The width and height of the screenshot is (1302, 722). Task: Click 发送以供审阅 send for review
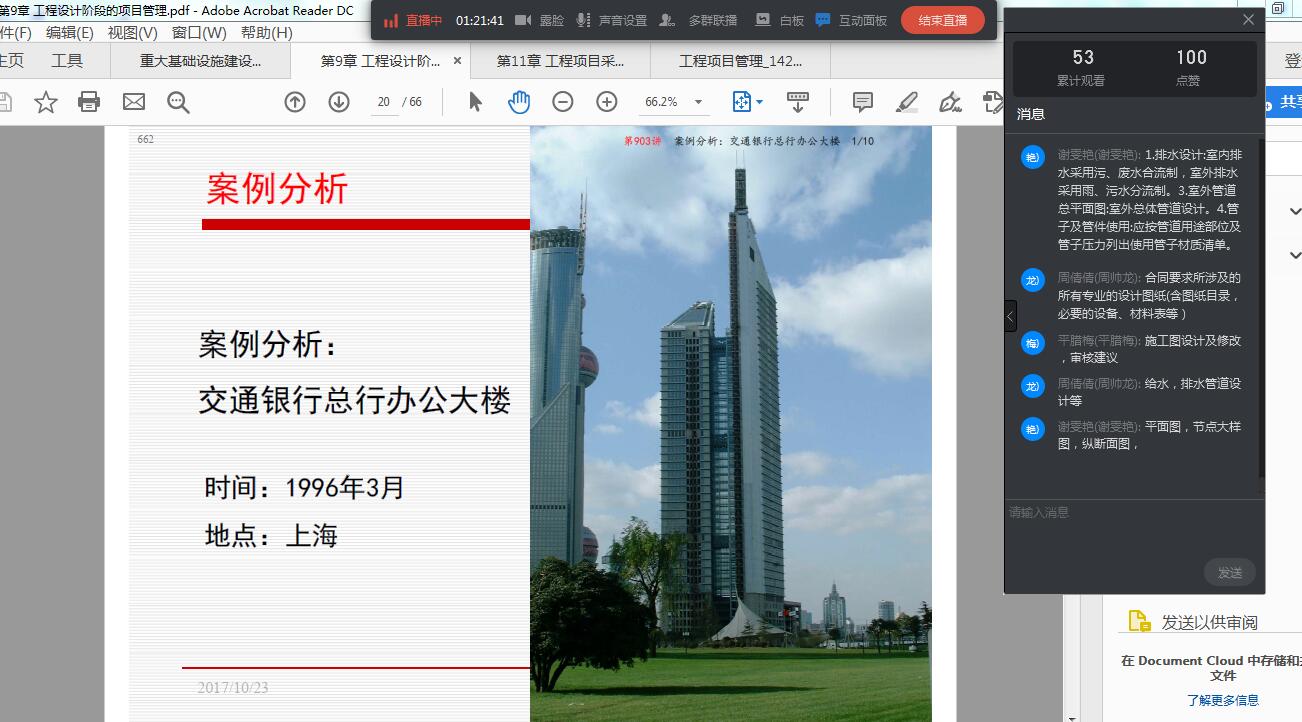point(1209,622)
